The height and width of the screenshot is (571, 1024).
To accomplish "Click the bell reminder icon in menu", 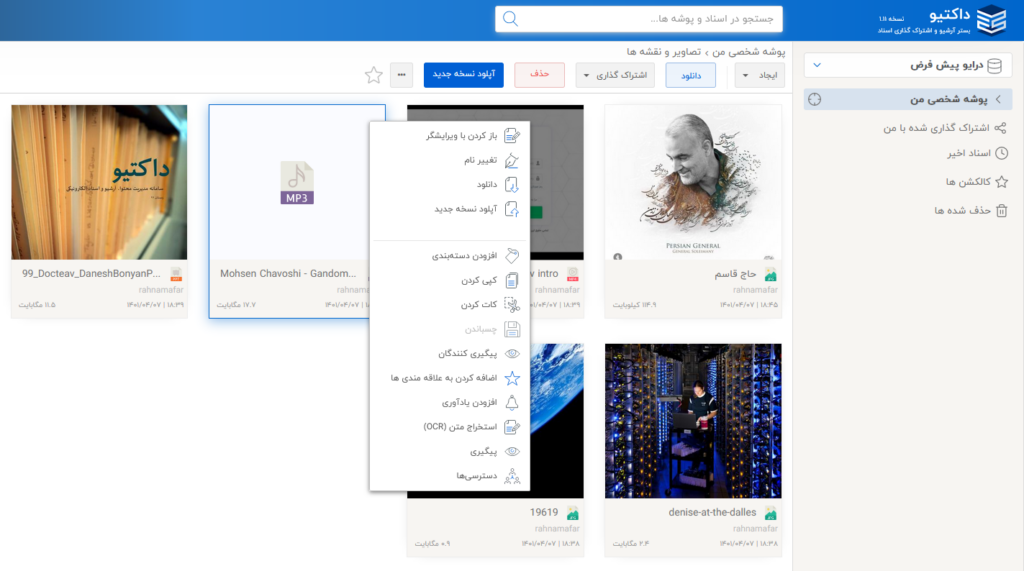I will click(512, 402).
